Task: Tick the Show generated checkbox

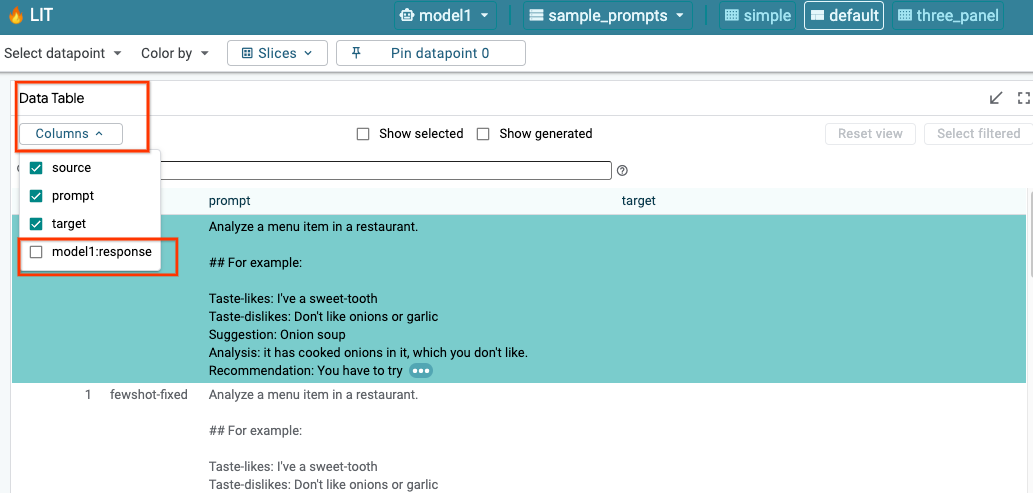Action: click(x=483, y=134)
